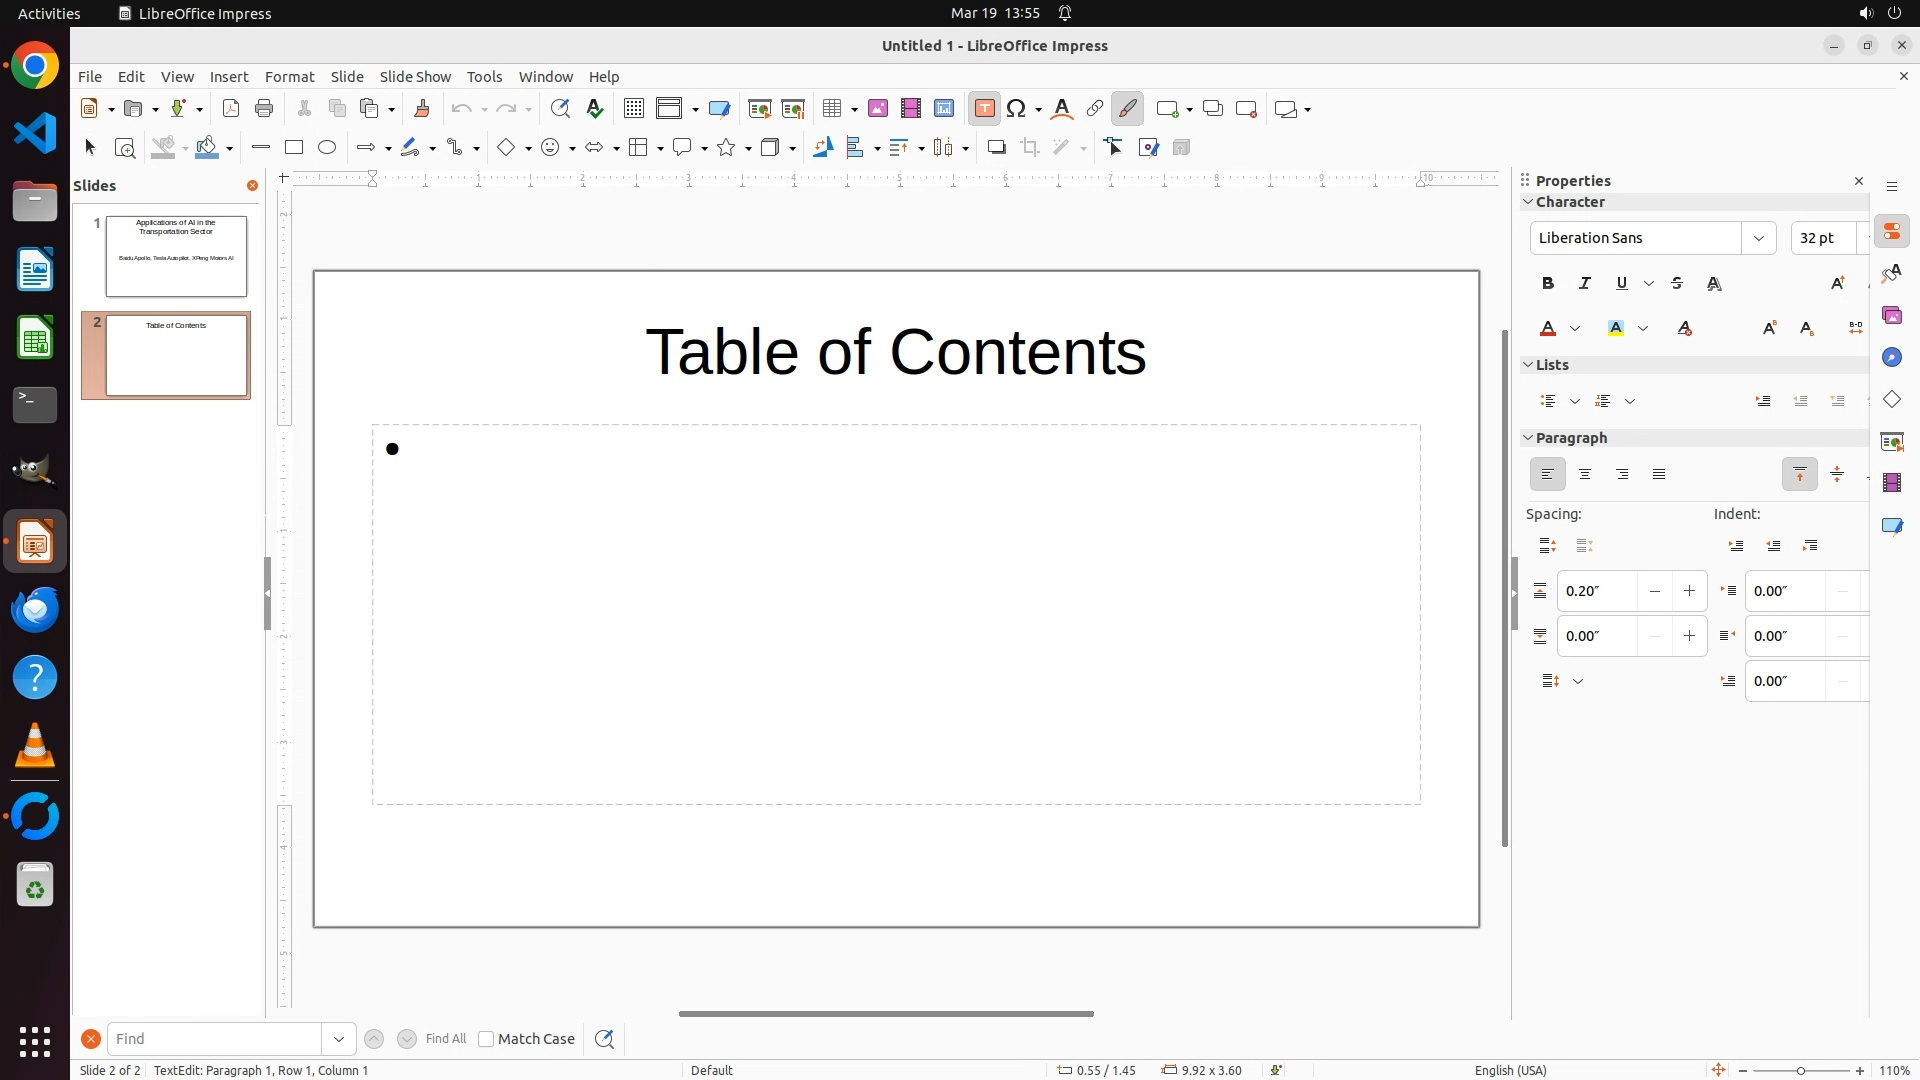The image size is (1920, 1080).
Task: Open the Navigator sidebar deck
Action: point(1892,358)
